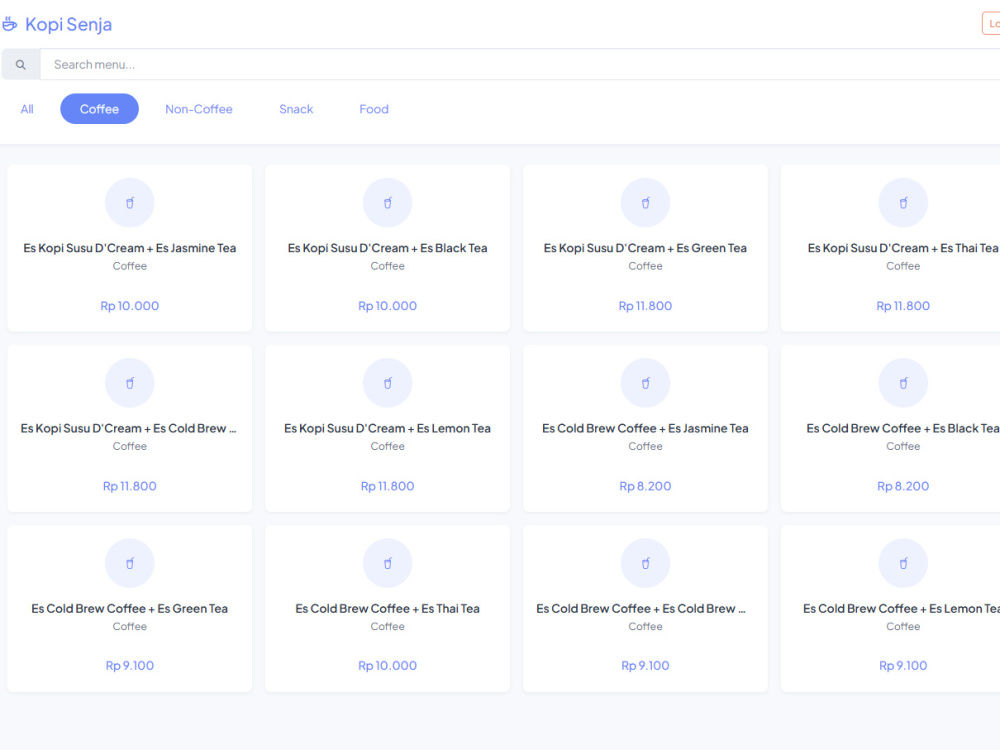Click the title Es Cold Brew Coffee + Es Thai Tea

[387, 608]
